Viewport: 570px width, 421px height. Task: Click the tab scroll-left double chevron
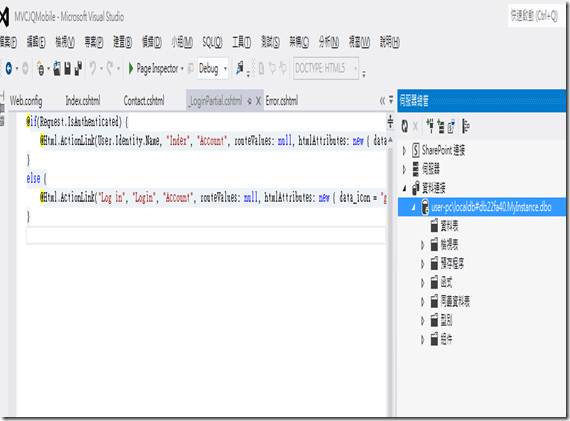click(382, 101)
